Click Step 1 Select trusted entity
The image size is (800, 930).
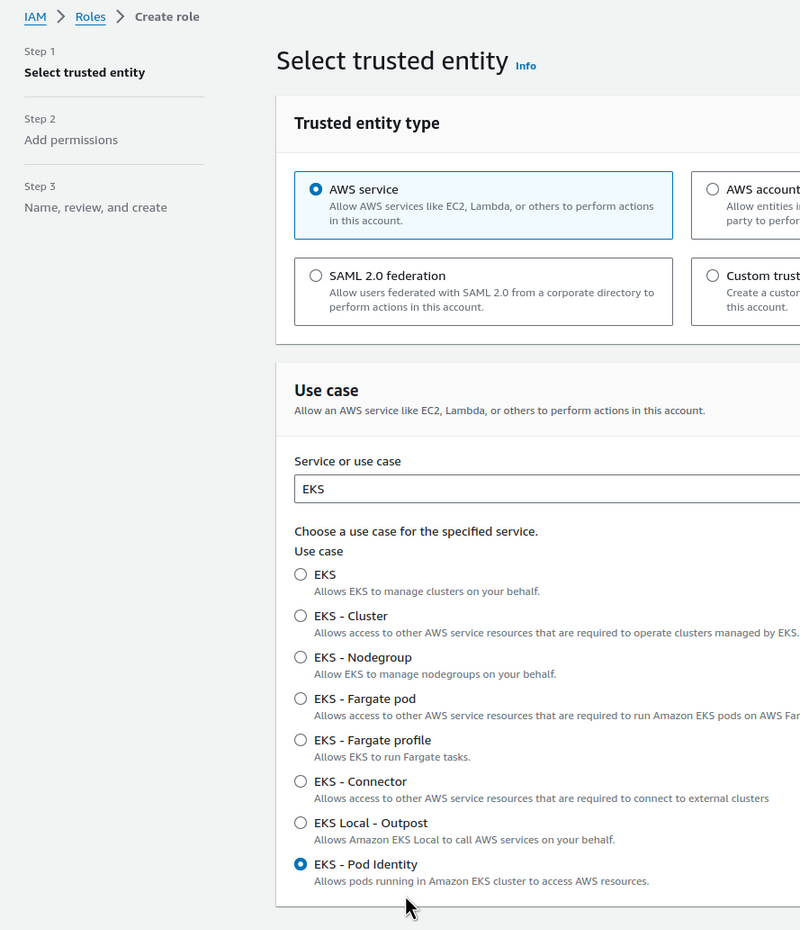84,73
